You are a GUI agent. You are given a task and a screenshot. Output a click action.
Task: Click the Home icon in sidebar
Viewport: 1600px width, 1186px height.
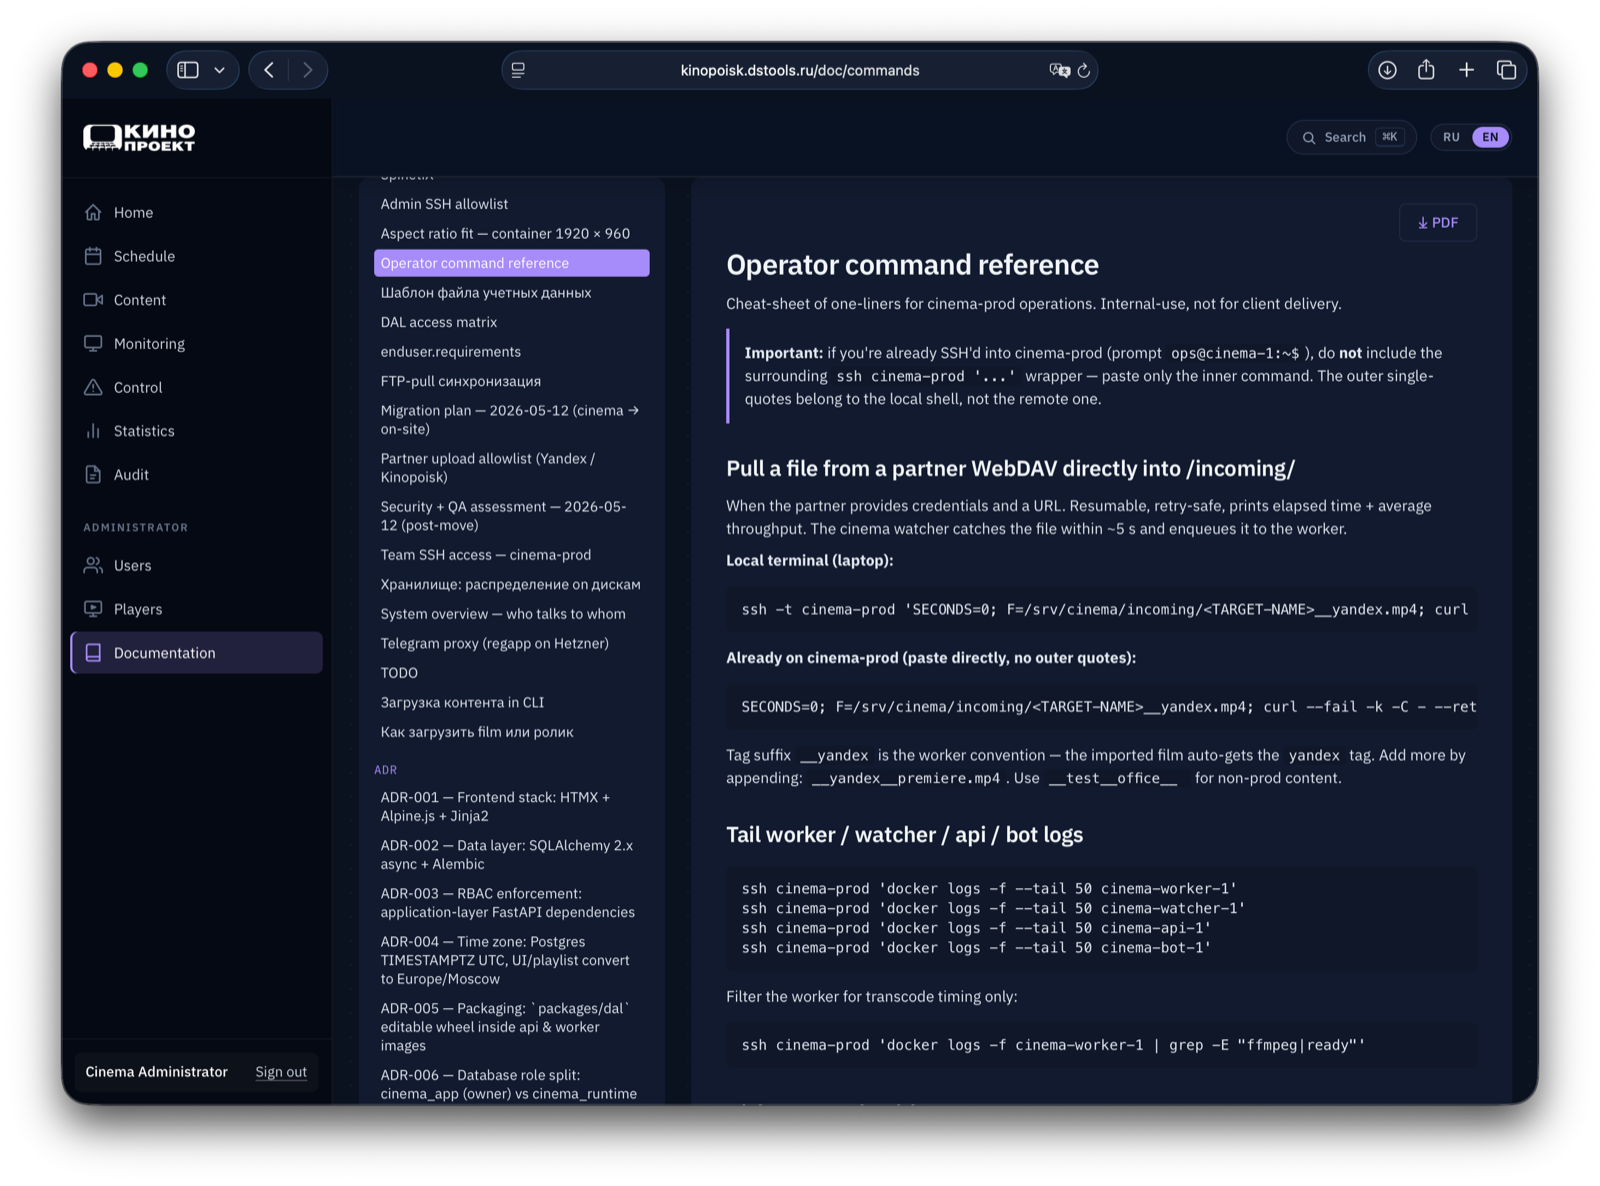click(x=93, y=212)
